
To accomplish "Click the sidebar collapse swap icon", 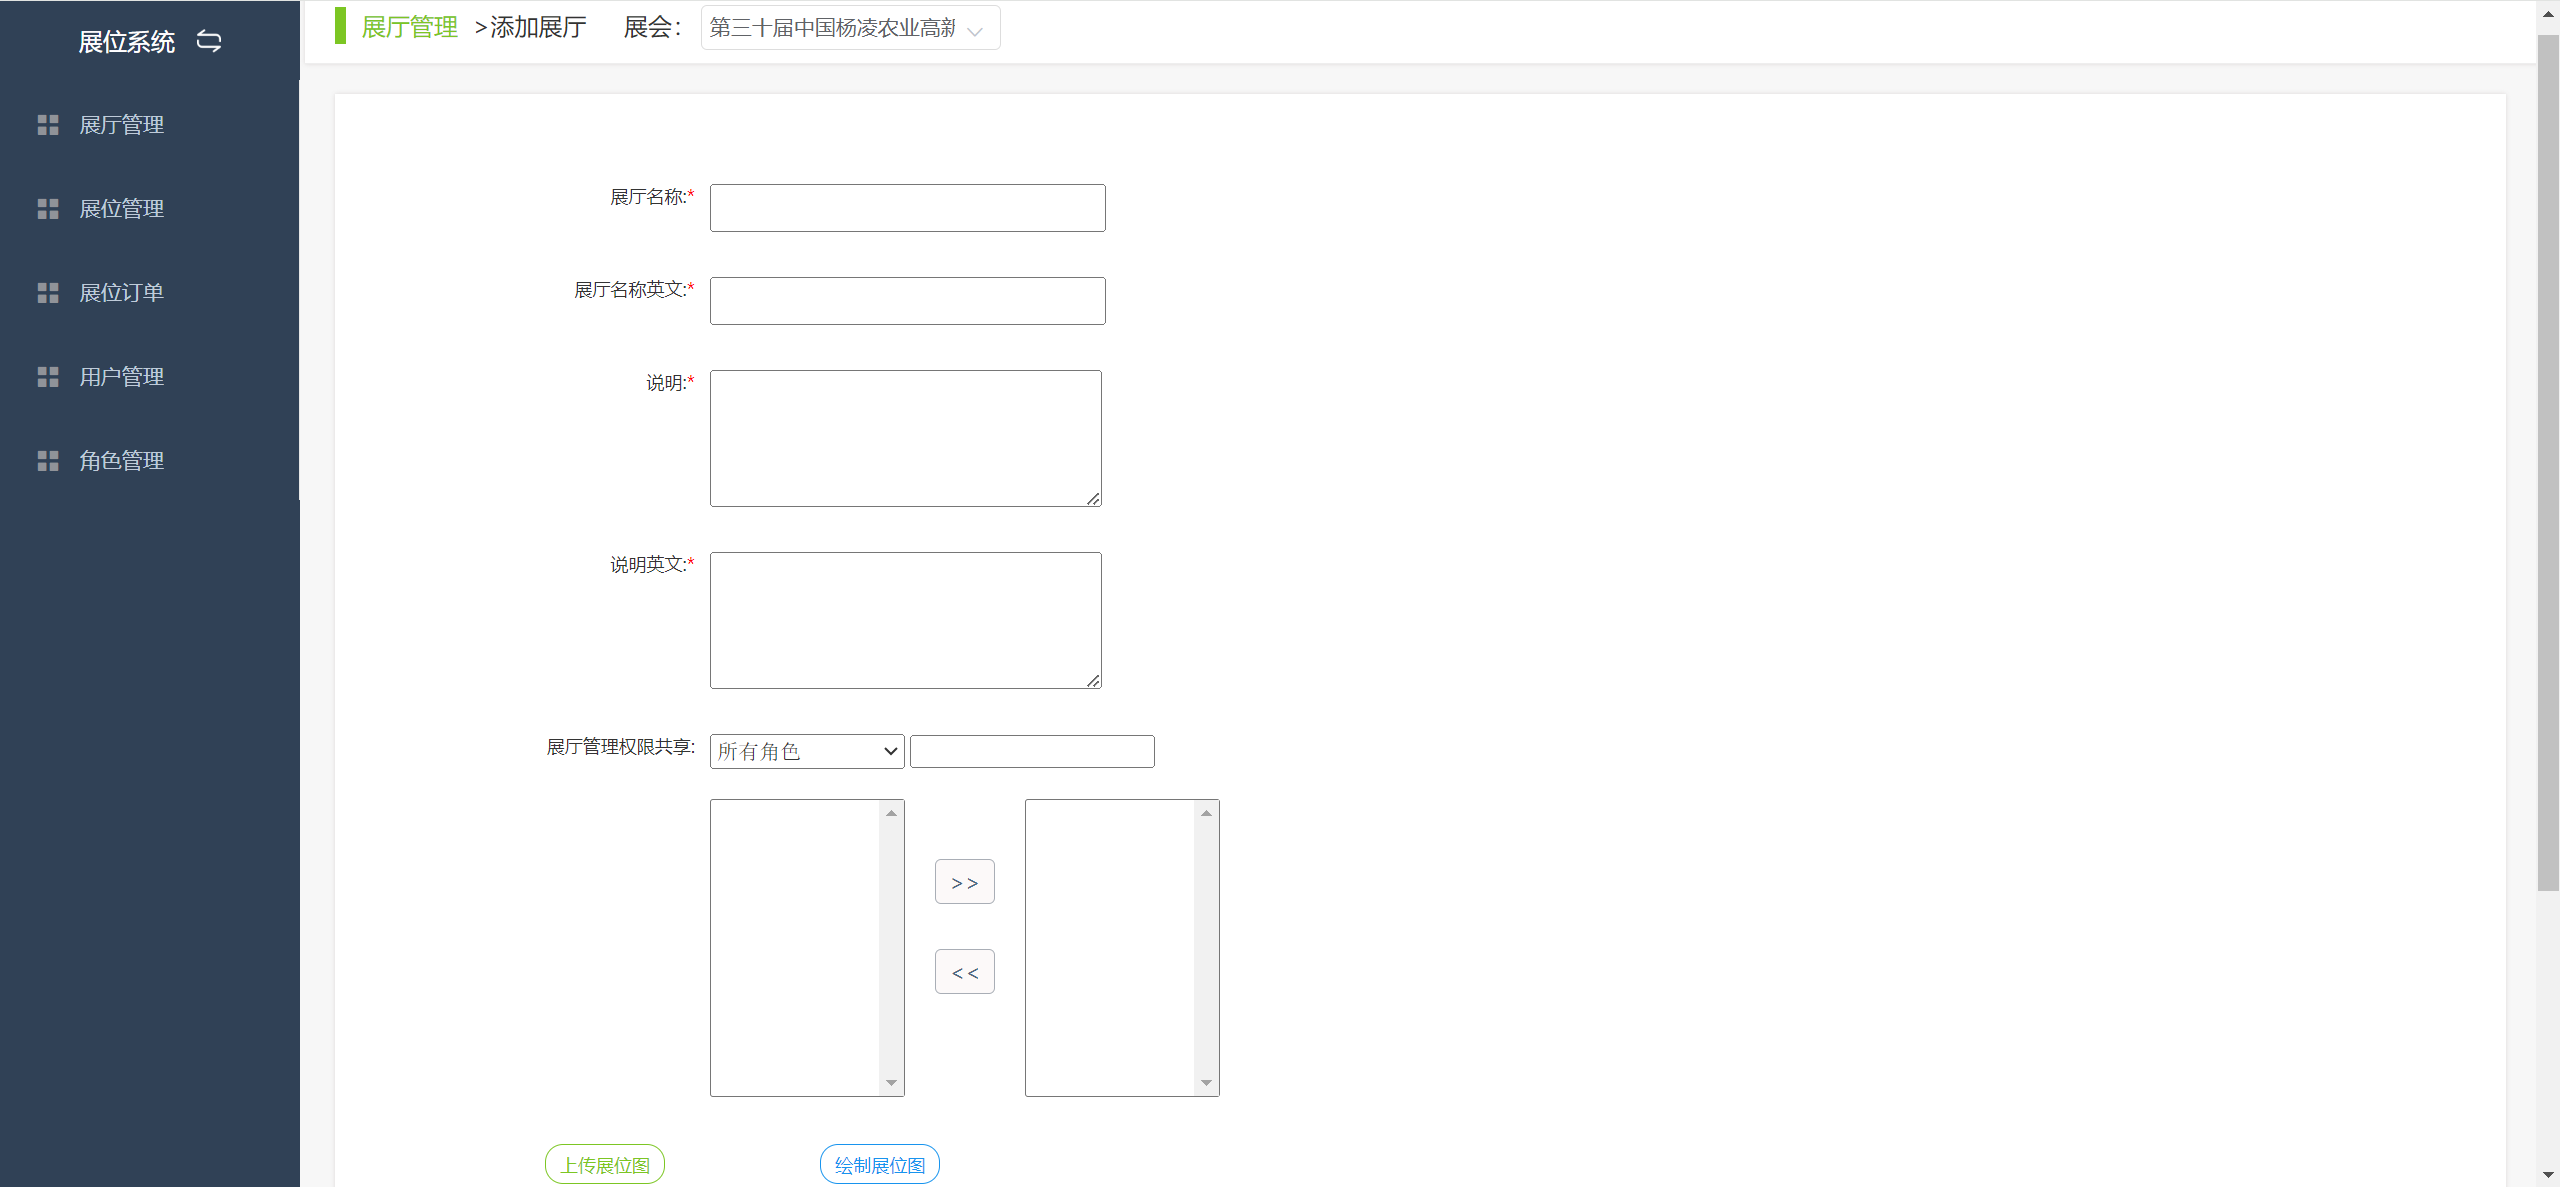I will 209,41.
